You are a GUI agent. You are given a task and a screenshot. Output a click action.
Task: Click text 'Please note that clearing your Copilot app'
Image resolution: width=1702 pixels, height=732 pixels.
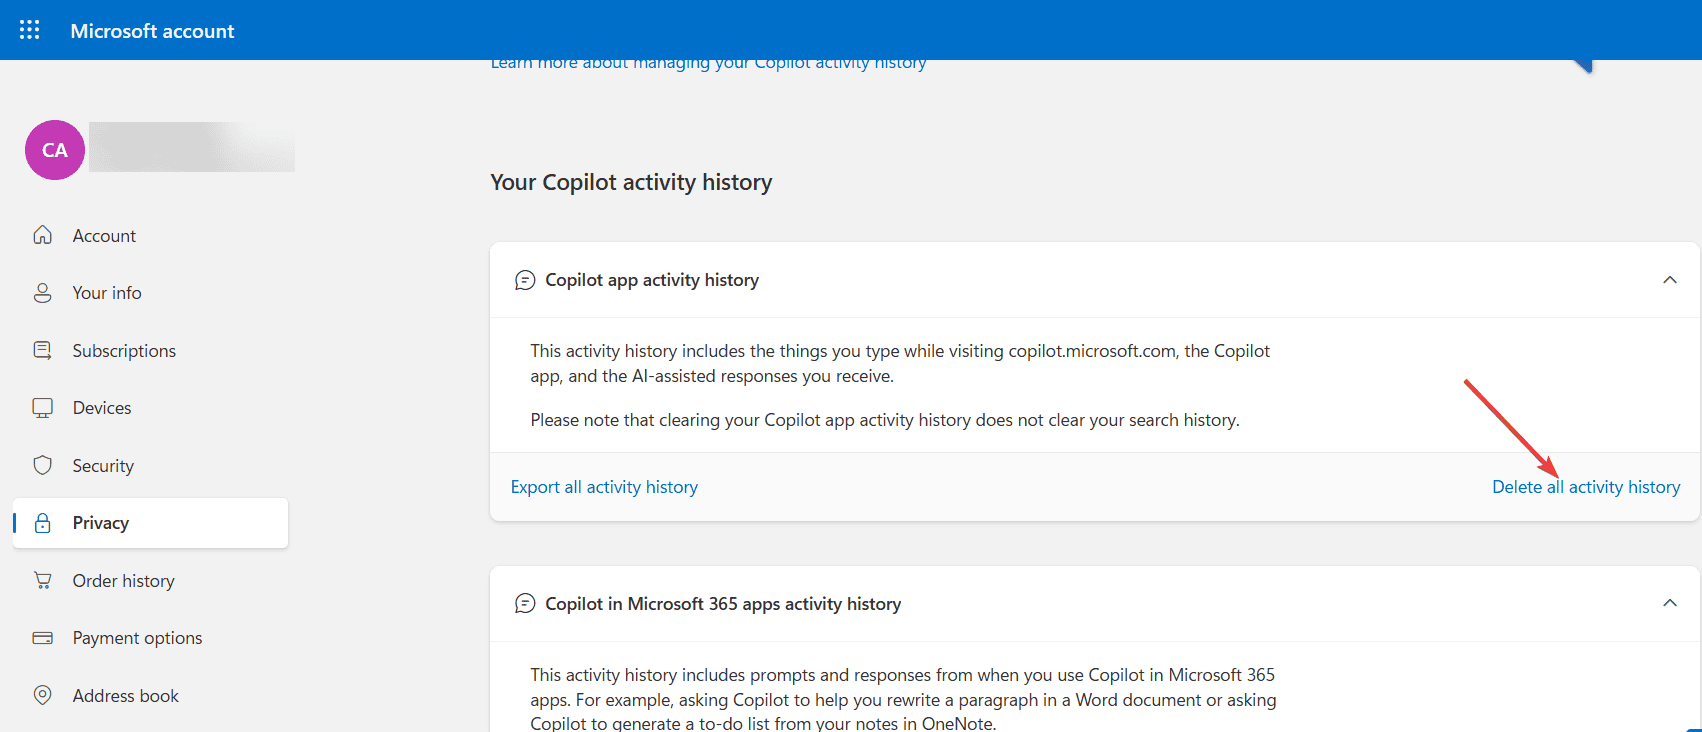point(692,420)
